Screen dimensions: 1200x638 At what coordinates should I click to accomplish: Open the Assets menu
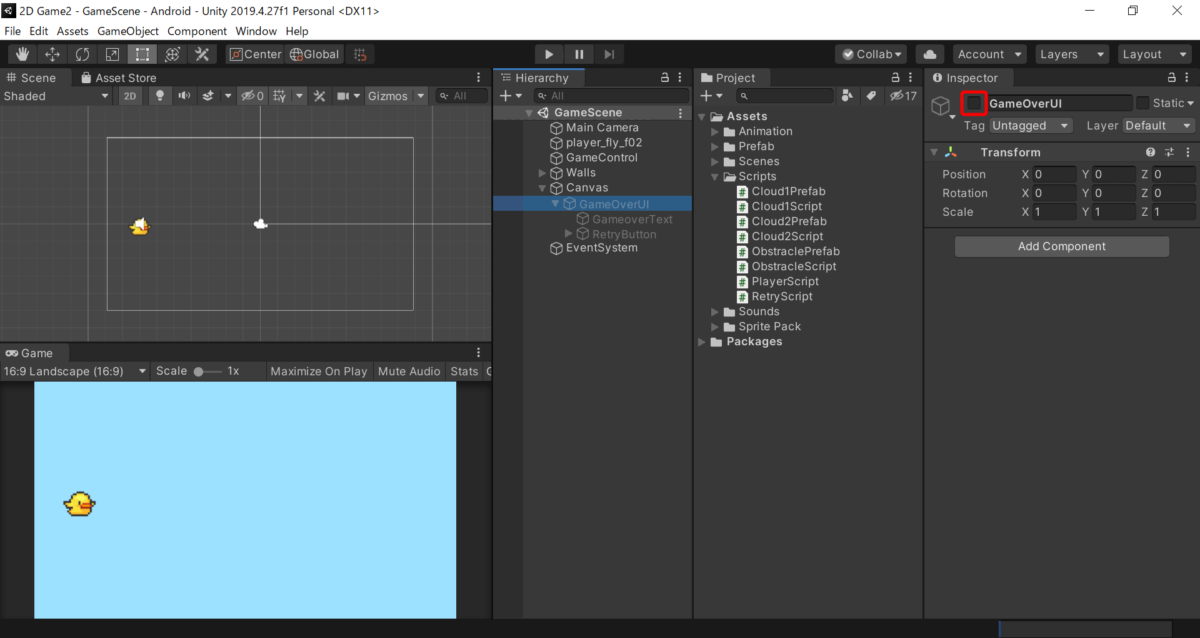(x=72, y=31)
